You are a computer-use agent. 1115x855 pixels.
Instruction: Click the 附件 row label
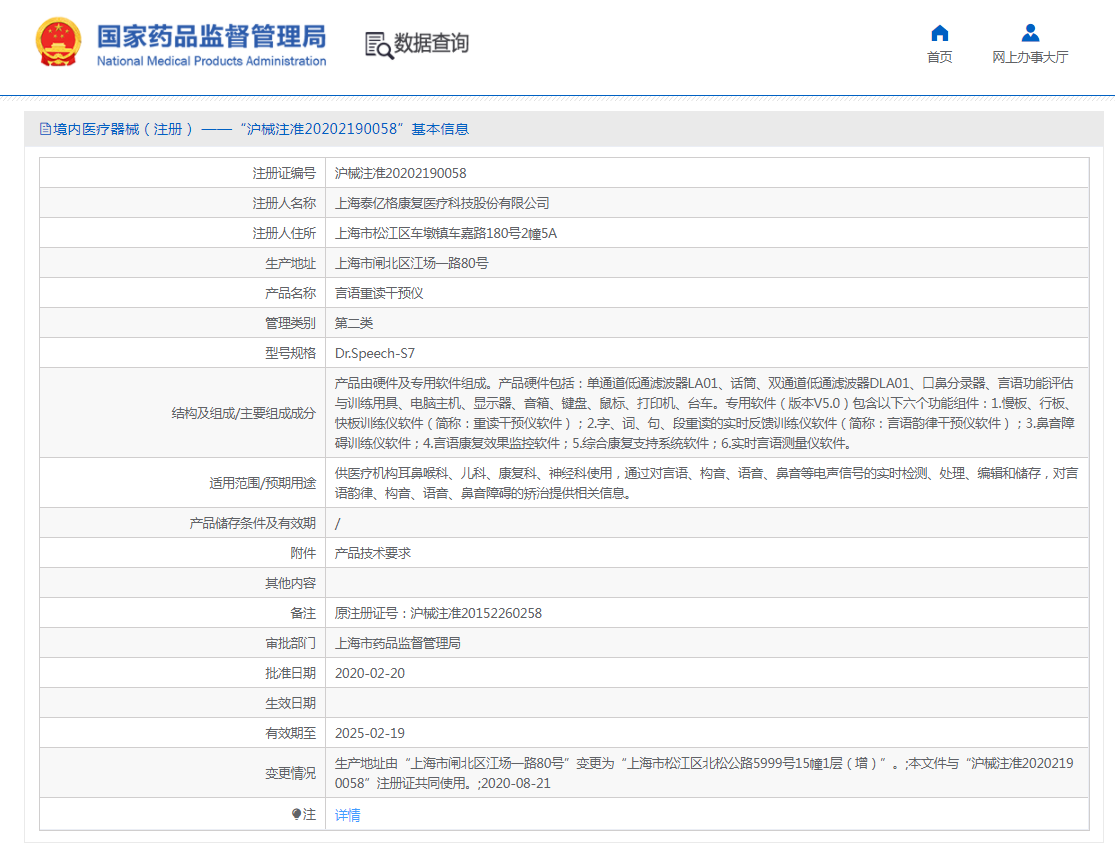[303, 553]
